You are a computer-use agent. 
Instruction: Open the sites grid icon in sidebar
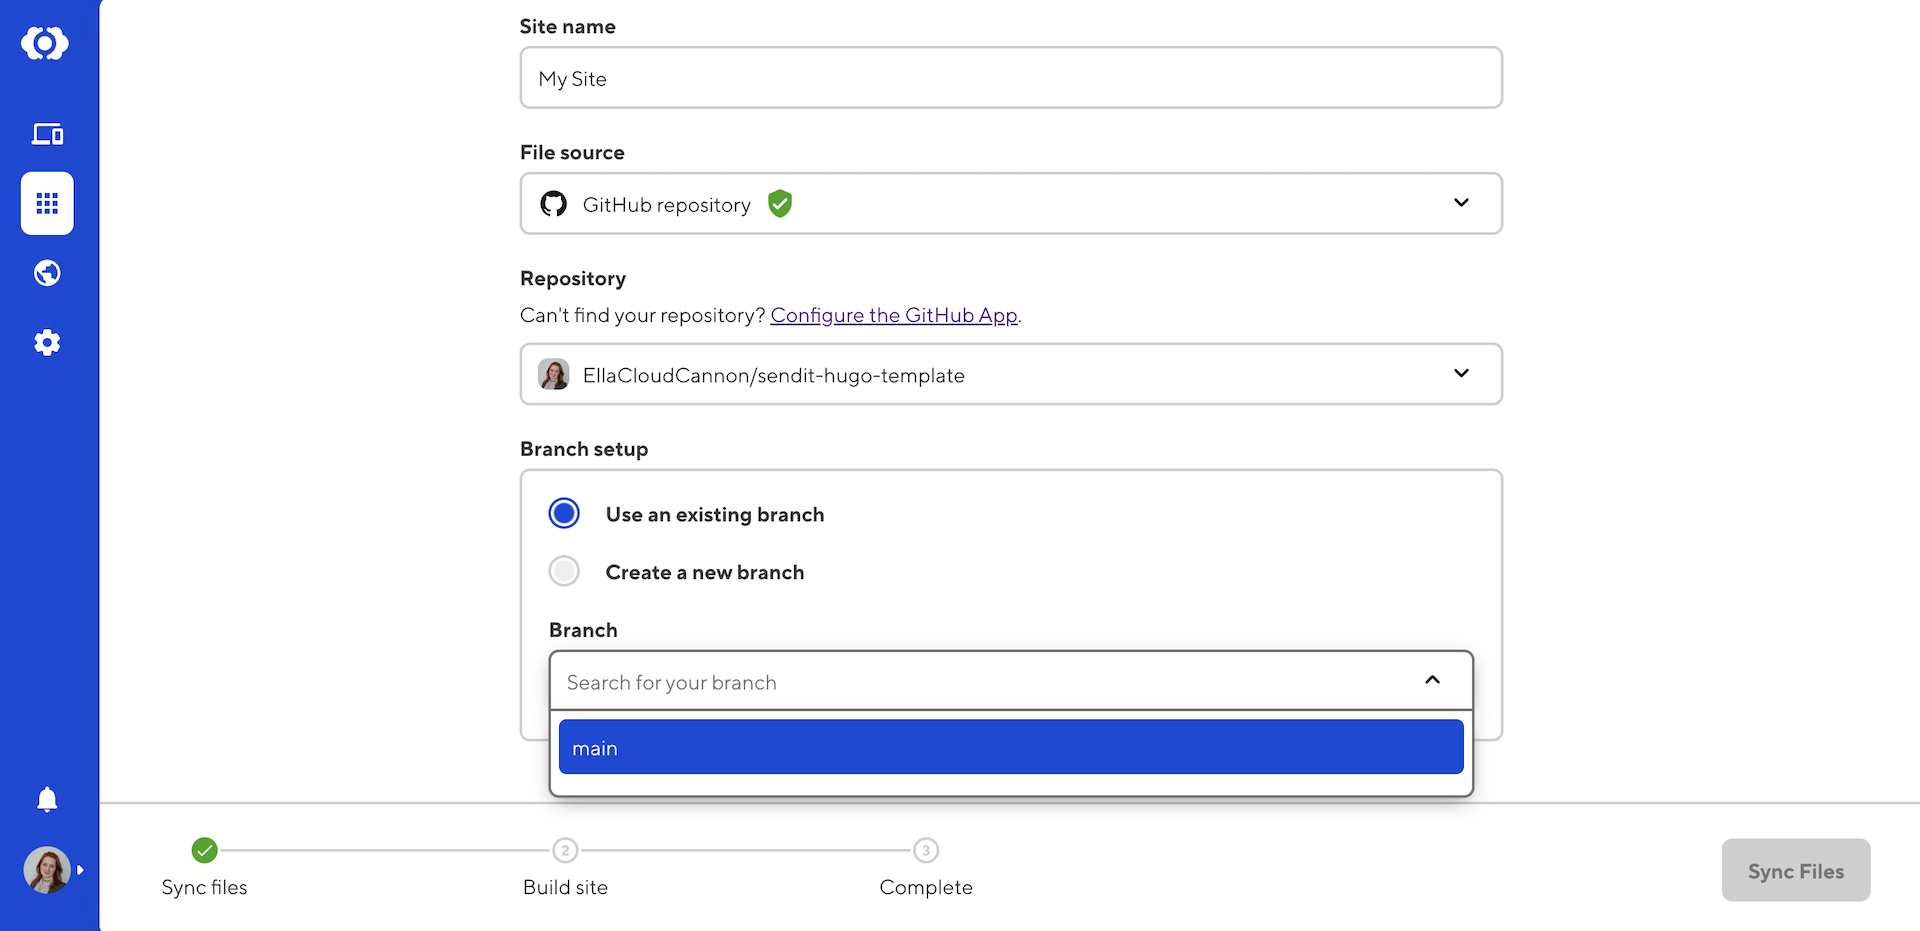[47, 204]
